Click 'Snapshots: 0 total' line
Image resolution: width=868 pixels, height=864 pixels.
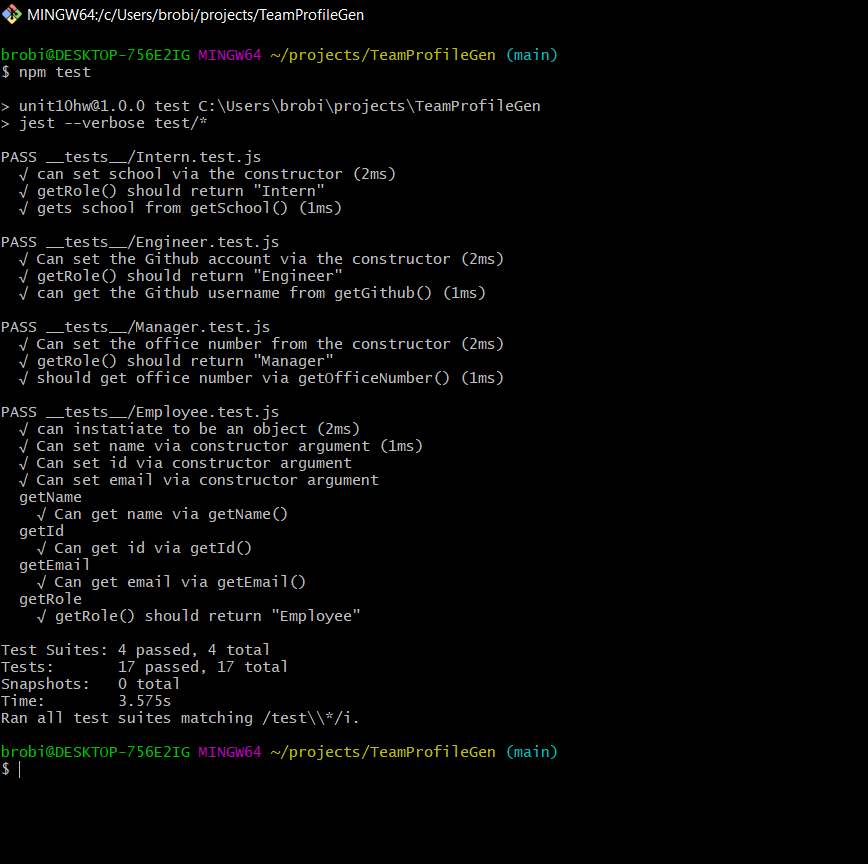pyautogui.click(x=91, y=685)
